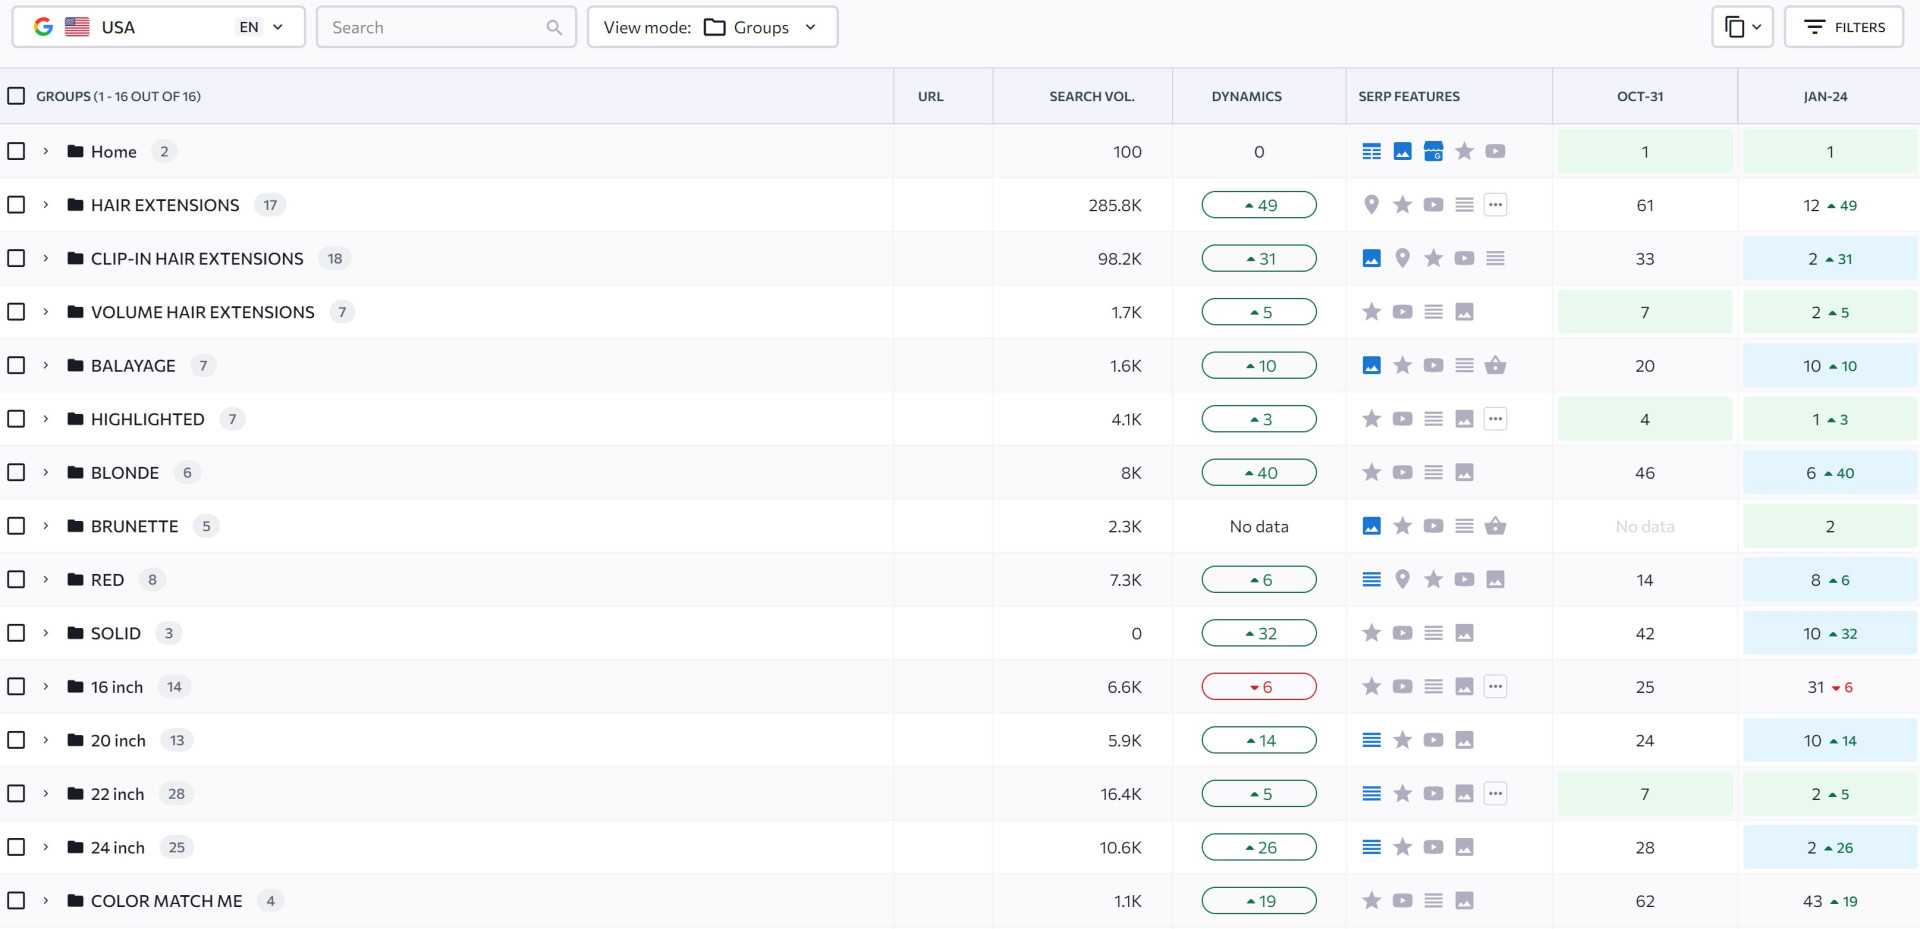1920x929 pixels.
Task: Expand the SOLID group row
Action: [45, 633]
